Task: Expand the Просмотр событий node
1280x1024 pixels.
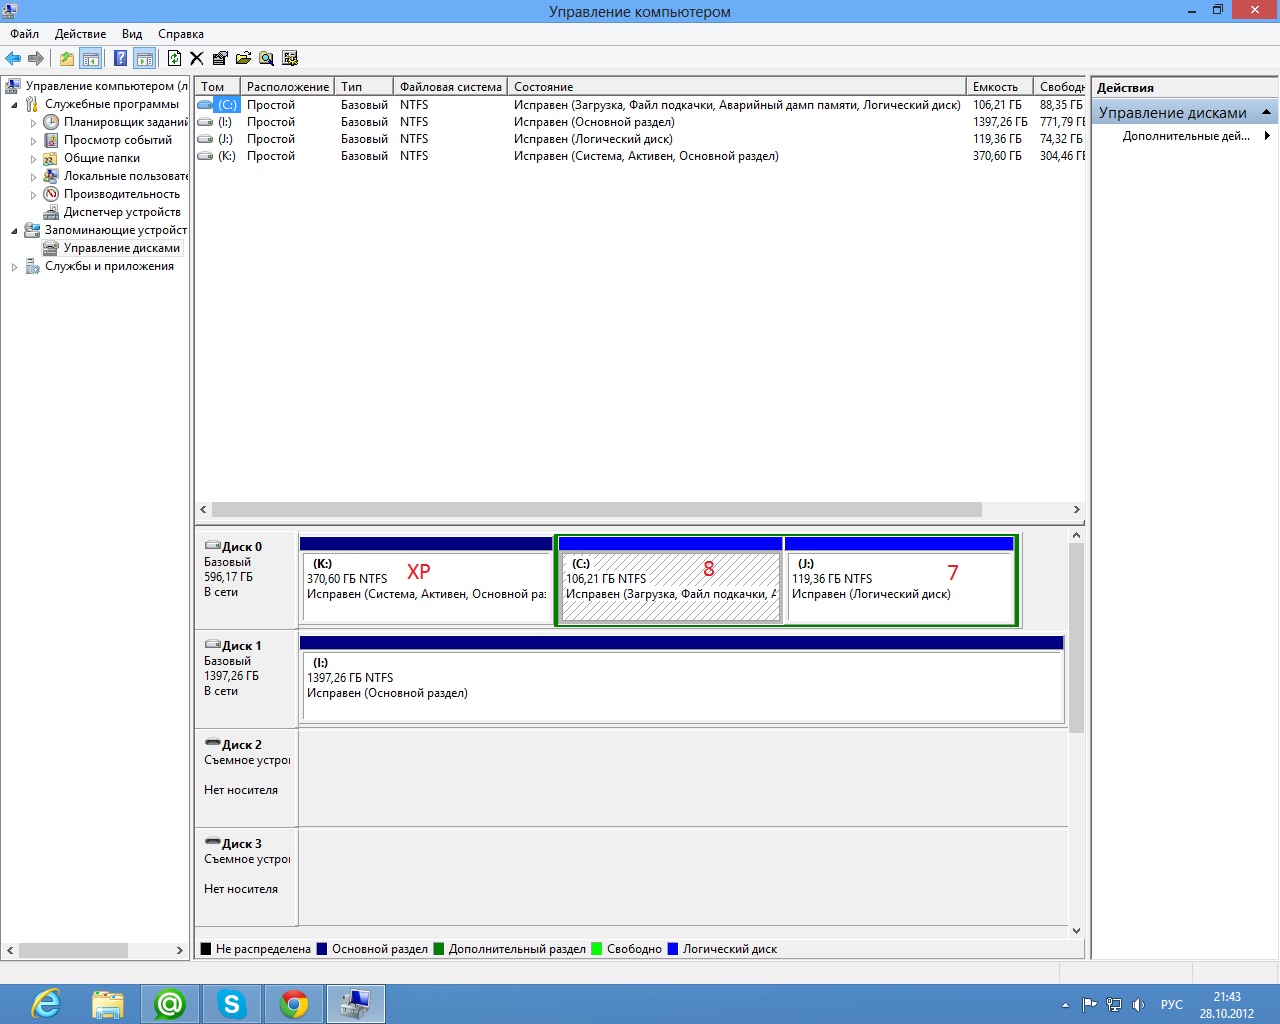Action: tap(33, 141)
